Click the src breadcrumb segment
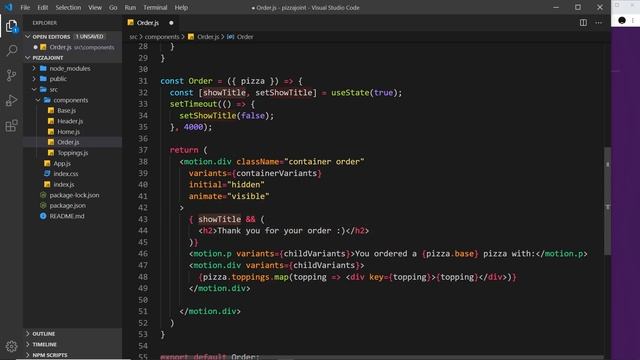The width and height of the screenshot is (640, 360). (133, 37)
